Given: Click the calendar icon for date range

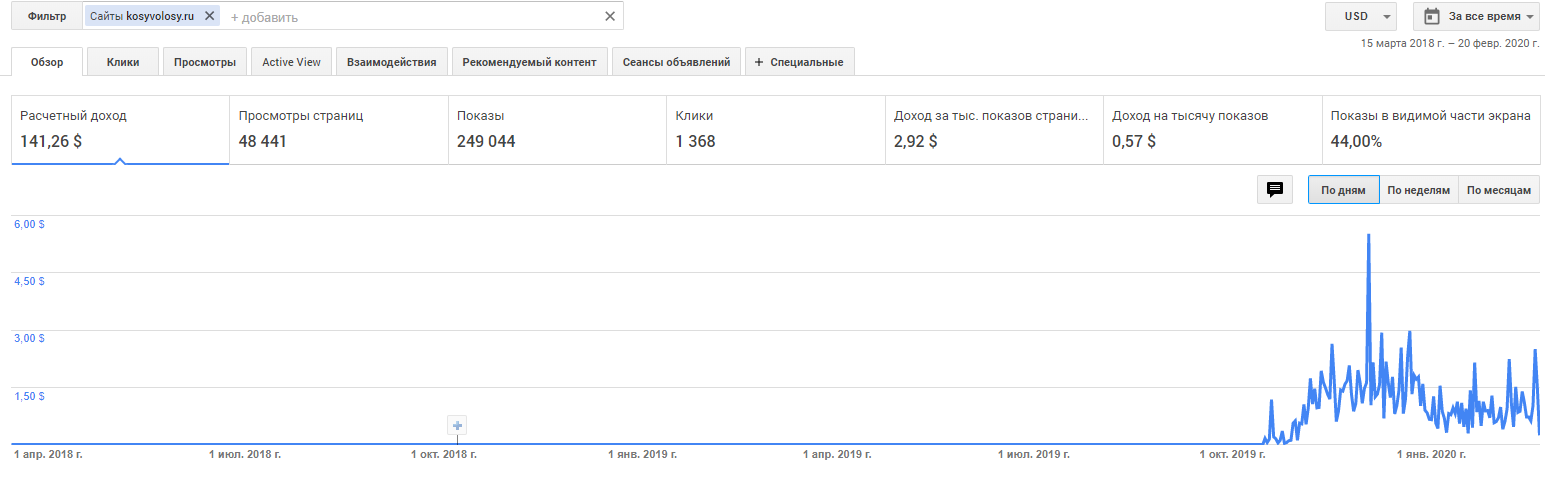Looking at the screenshot, I should pyautogui.click(x=1432, y=17).
